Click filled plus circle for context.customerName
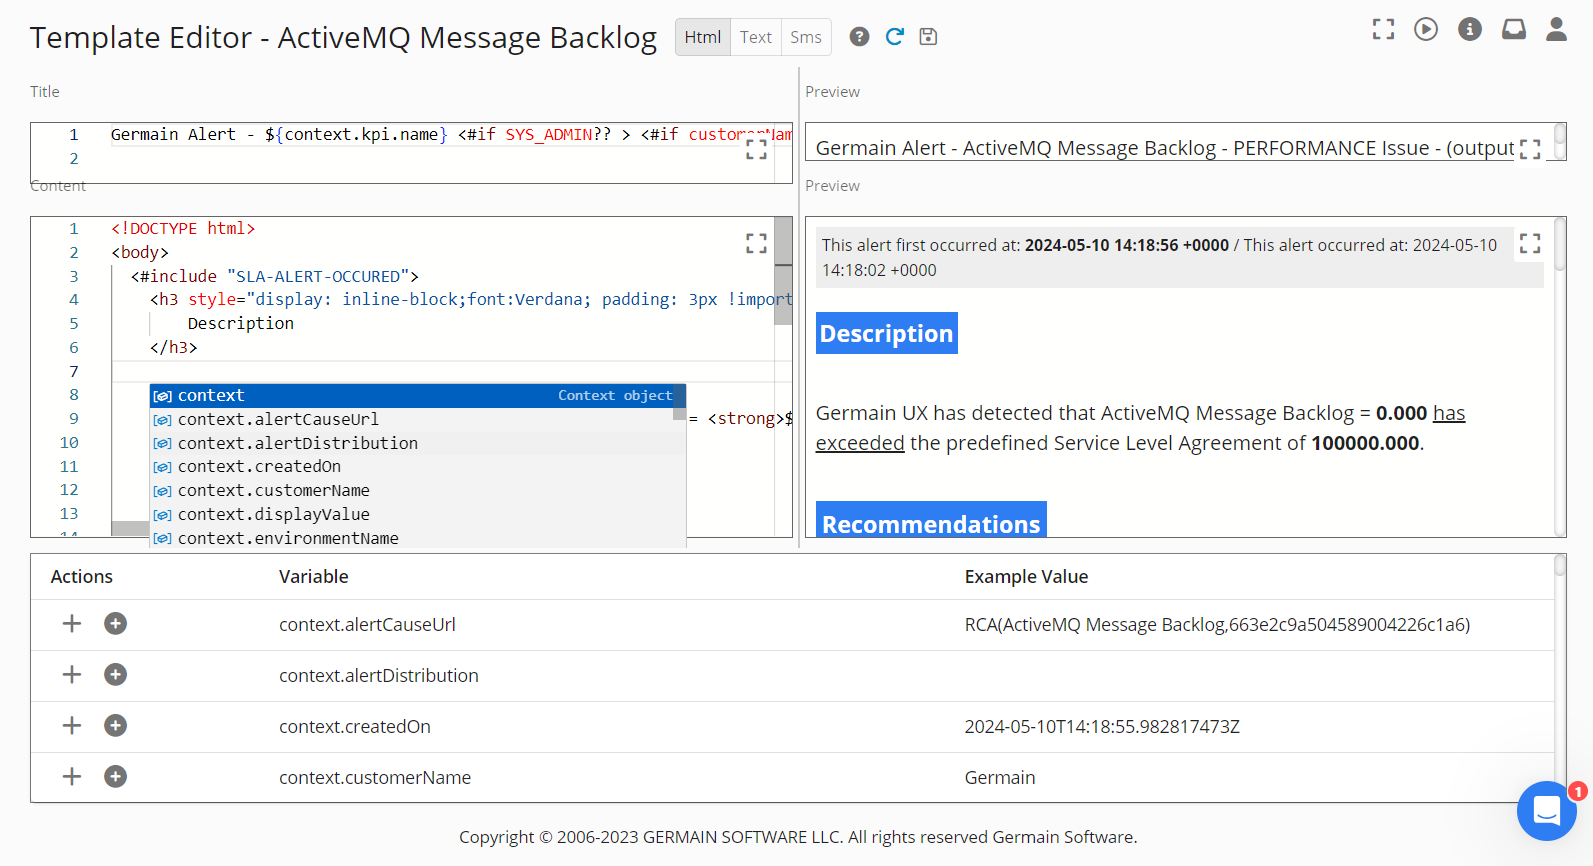Viewport: 1593px width, 866px height. click(116, 777)
